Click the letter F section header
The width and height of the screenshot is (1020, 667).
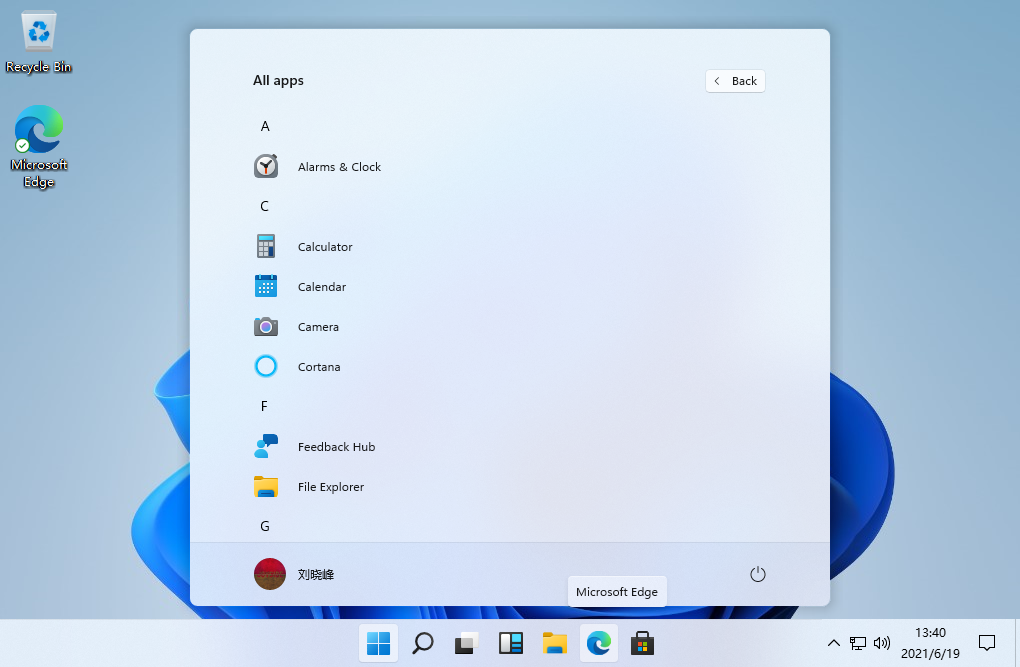tap(265, 407)
